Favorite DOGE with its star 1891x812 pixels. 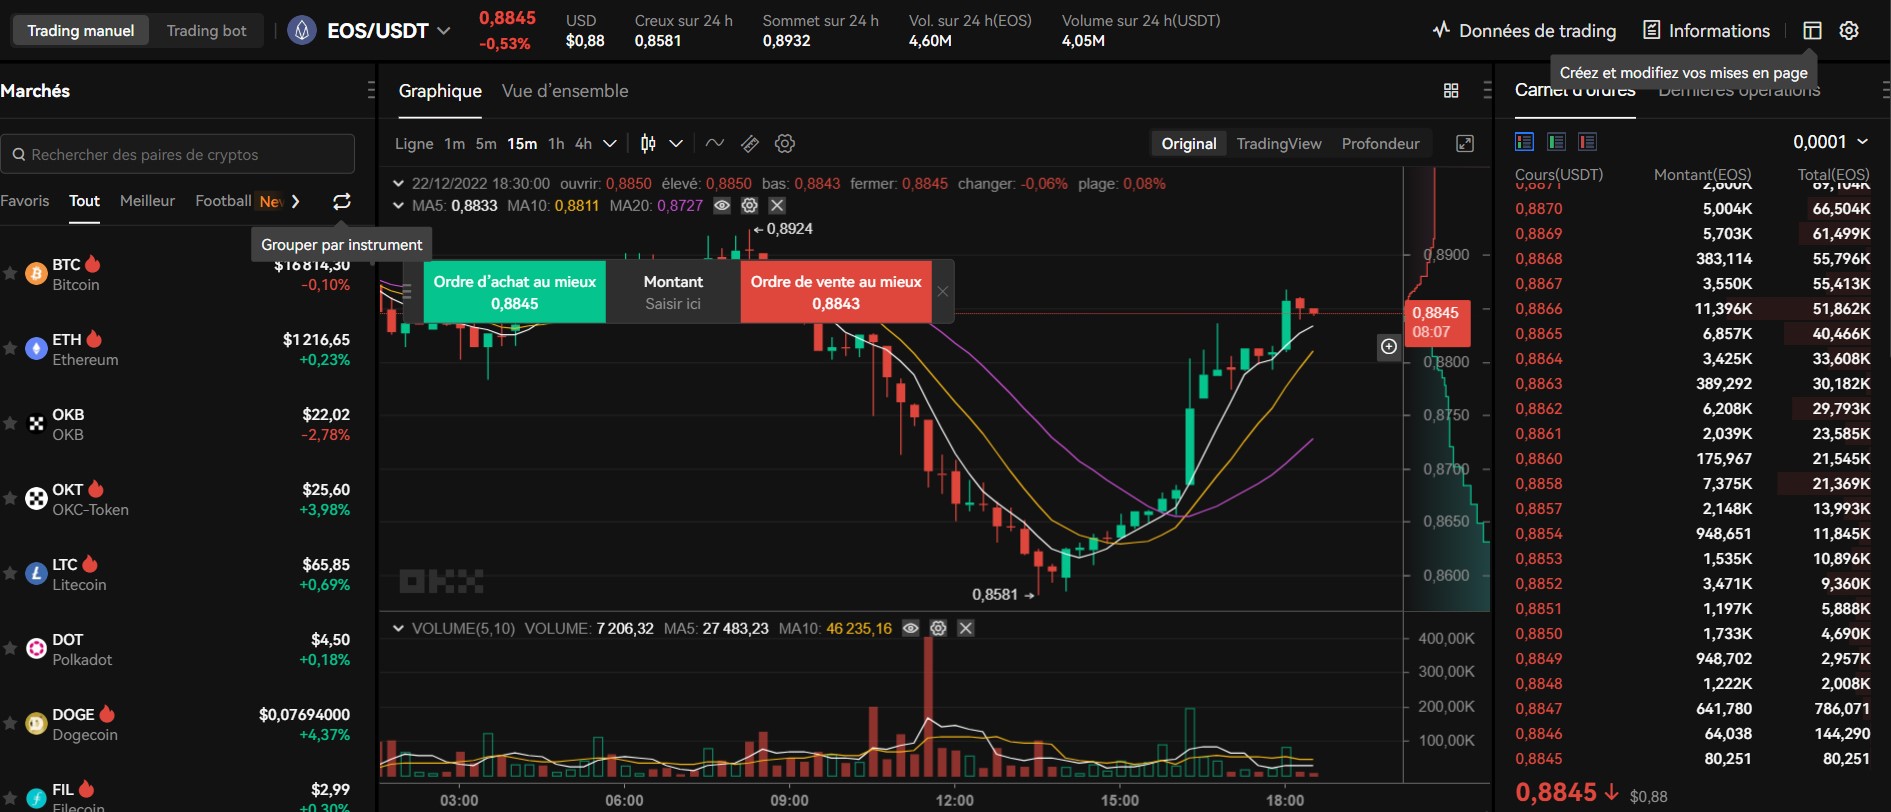[x=10, y=723]
